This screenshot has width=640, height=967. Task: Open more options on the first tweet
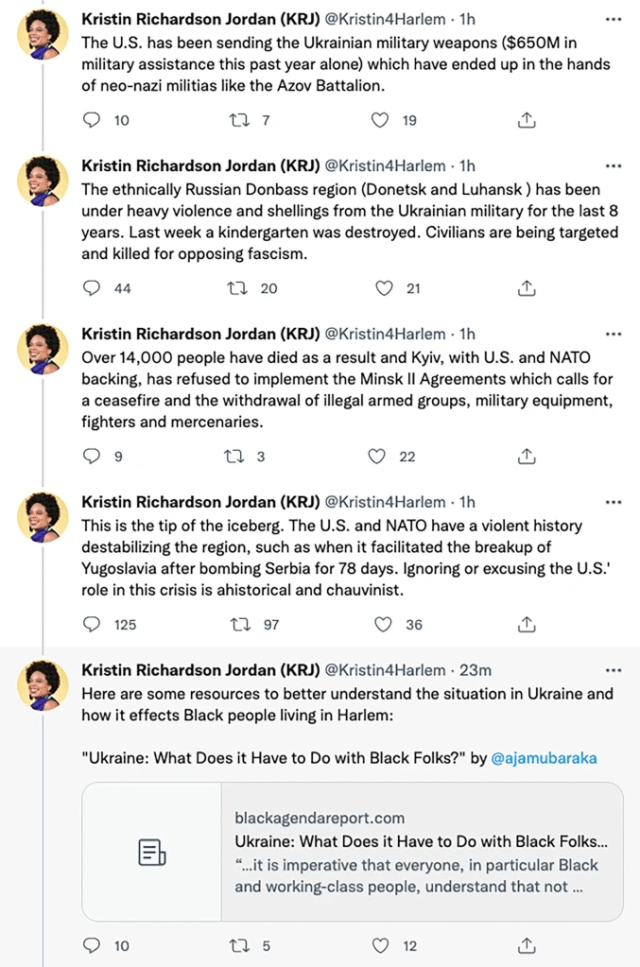point(612,19)
